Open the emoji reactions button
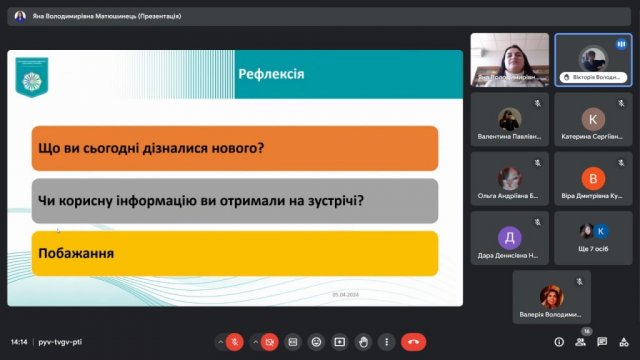 click(x=316, y=342)
